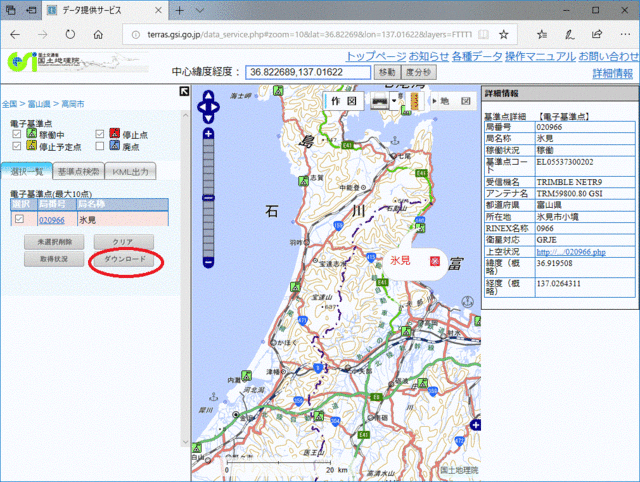Open the トップページ link
640x482 pixels.
(x=376, y=56)
